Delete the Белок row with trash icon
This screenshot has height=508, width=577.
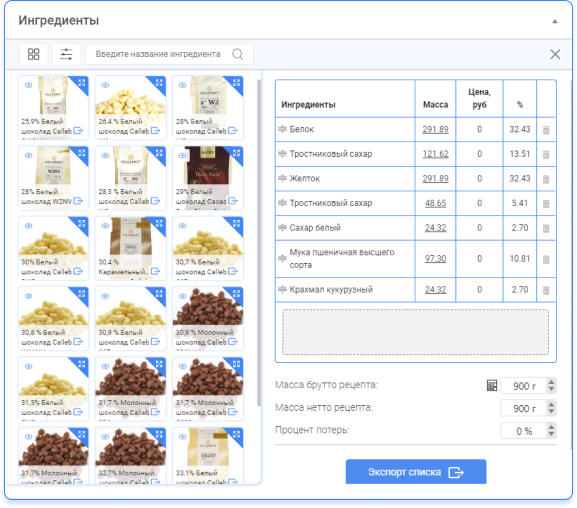pyautogui.click(x=546, y=130)
